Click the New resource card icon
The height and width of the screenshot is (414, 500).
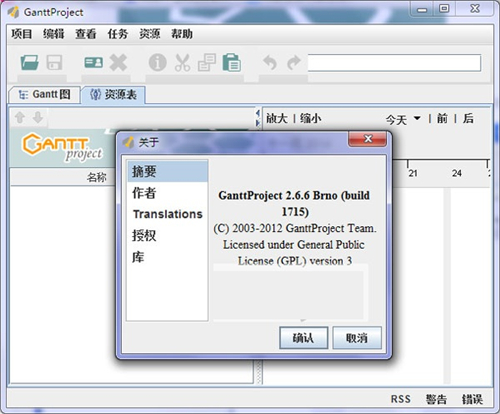[94, 62]
